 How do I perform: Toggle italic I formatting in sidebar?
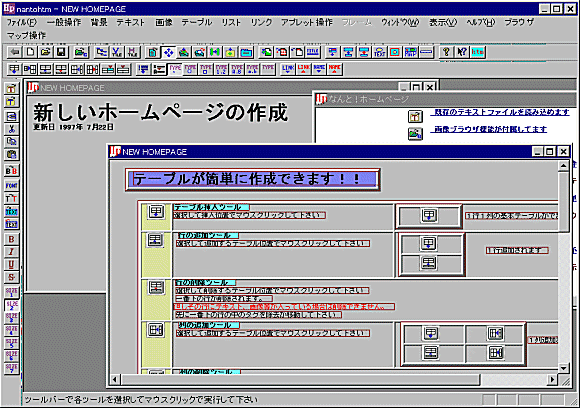click(x=11, y=252)
